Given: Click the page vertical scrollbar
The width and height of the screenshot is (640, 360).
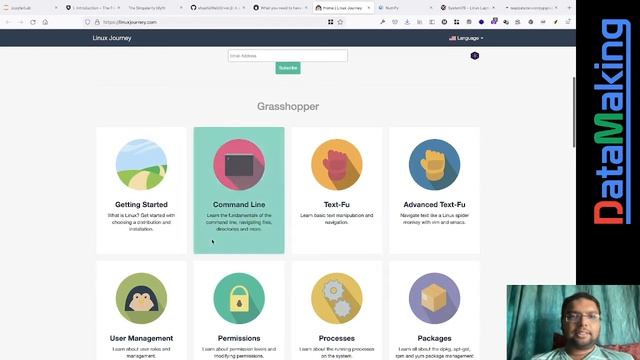Looking at the screenshot, I should pos(574,112).
